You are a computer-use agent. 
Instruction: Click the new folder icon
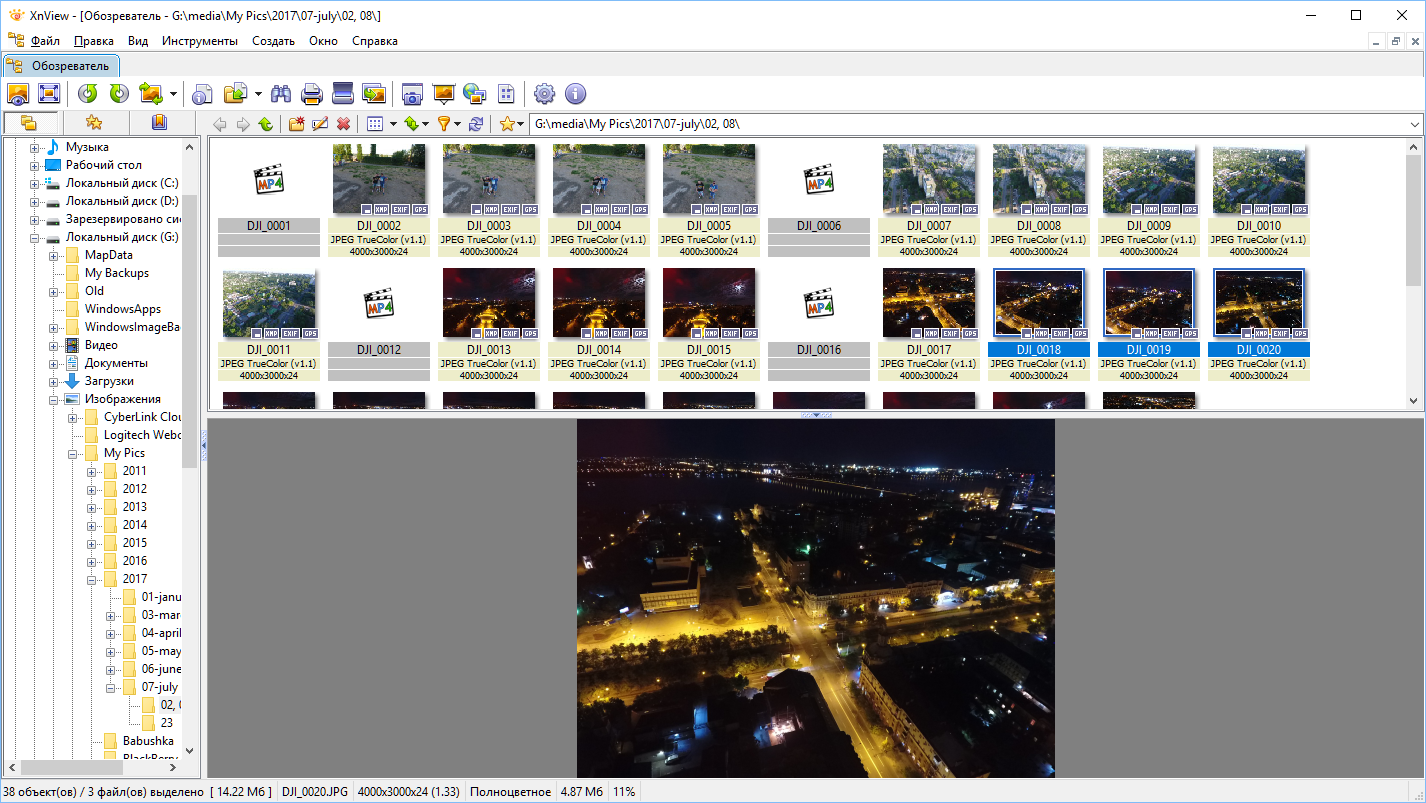(x=296, y=124)
